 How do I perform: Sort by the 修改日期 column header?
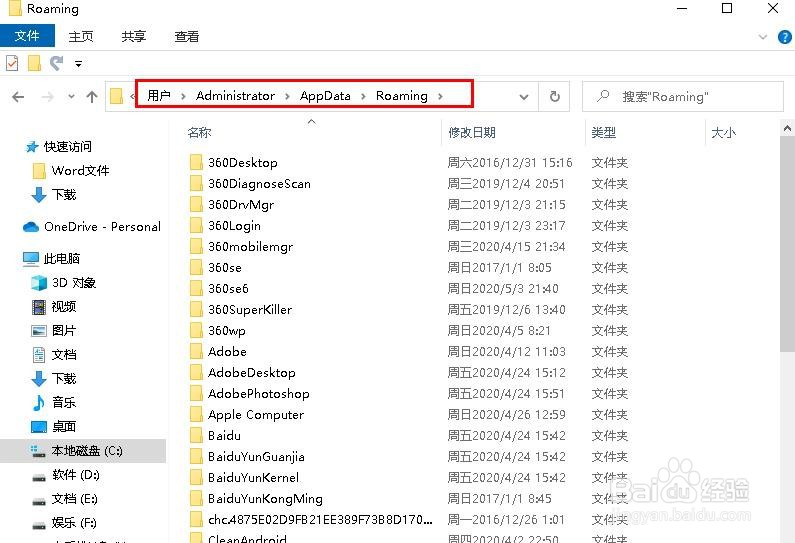472,133
